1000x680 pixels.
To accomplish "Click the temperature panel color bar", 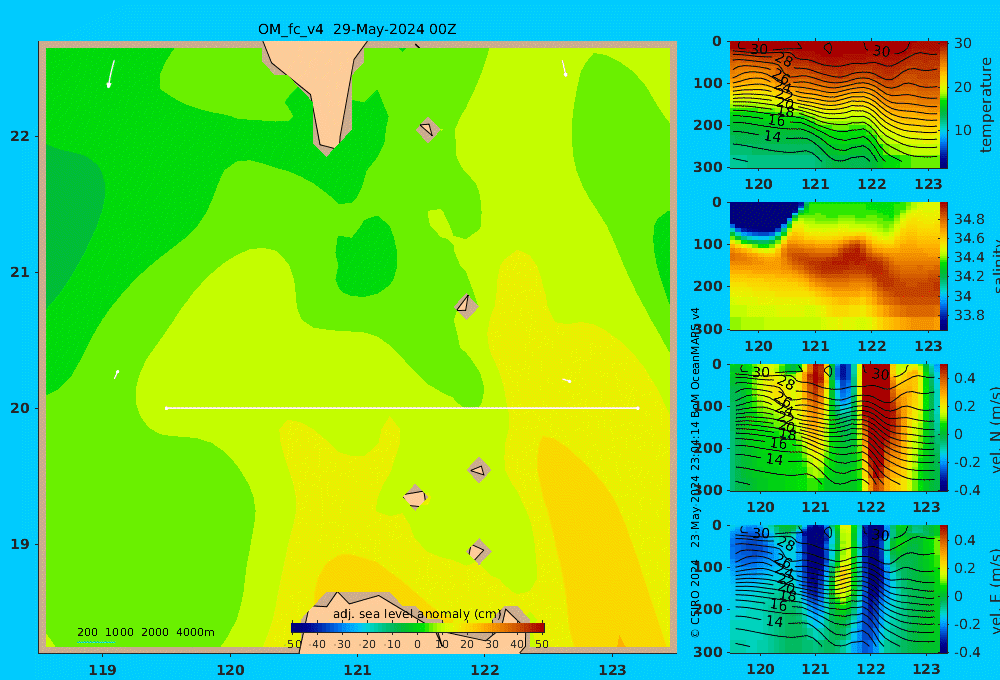I will point(944,105).
